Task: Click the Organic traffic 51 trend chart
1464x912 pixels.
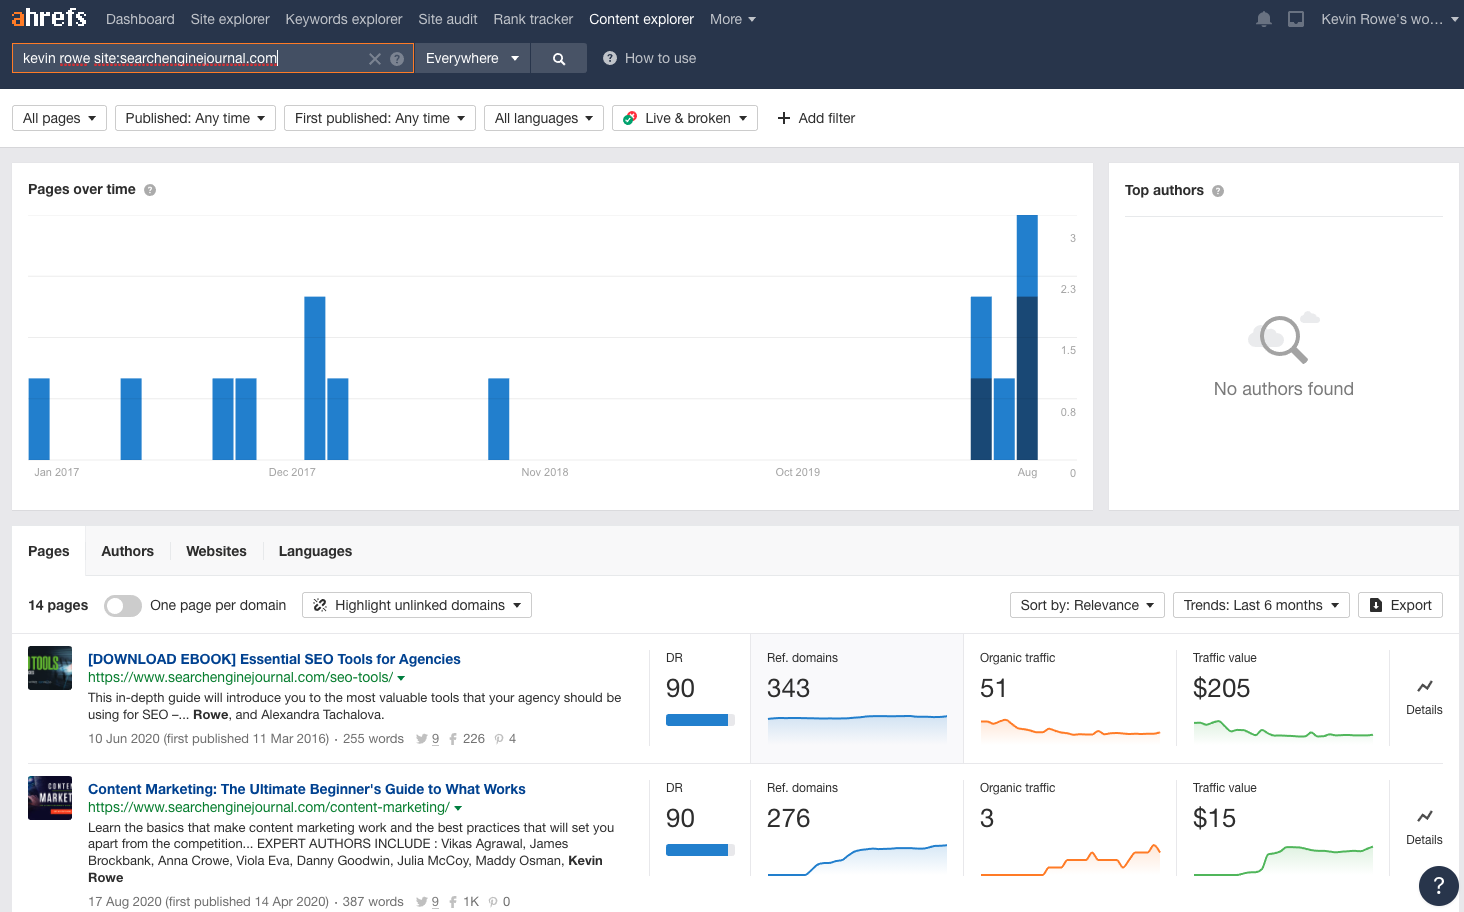Action: tap(1070, 728)
